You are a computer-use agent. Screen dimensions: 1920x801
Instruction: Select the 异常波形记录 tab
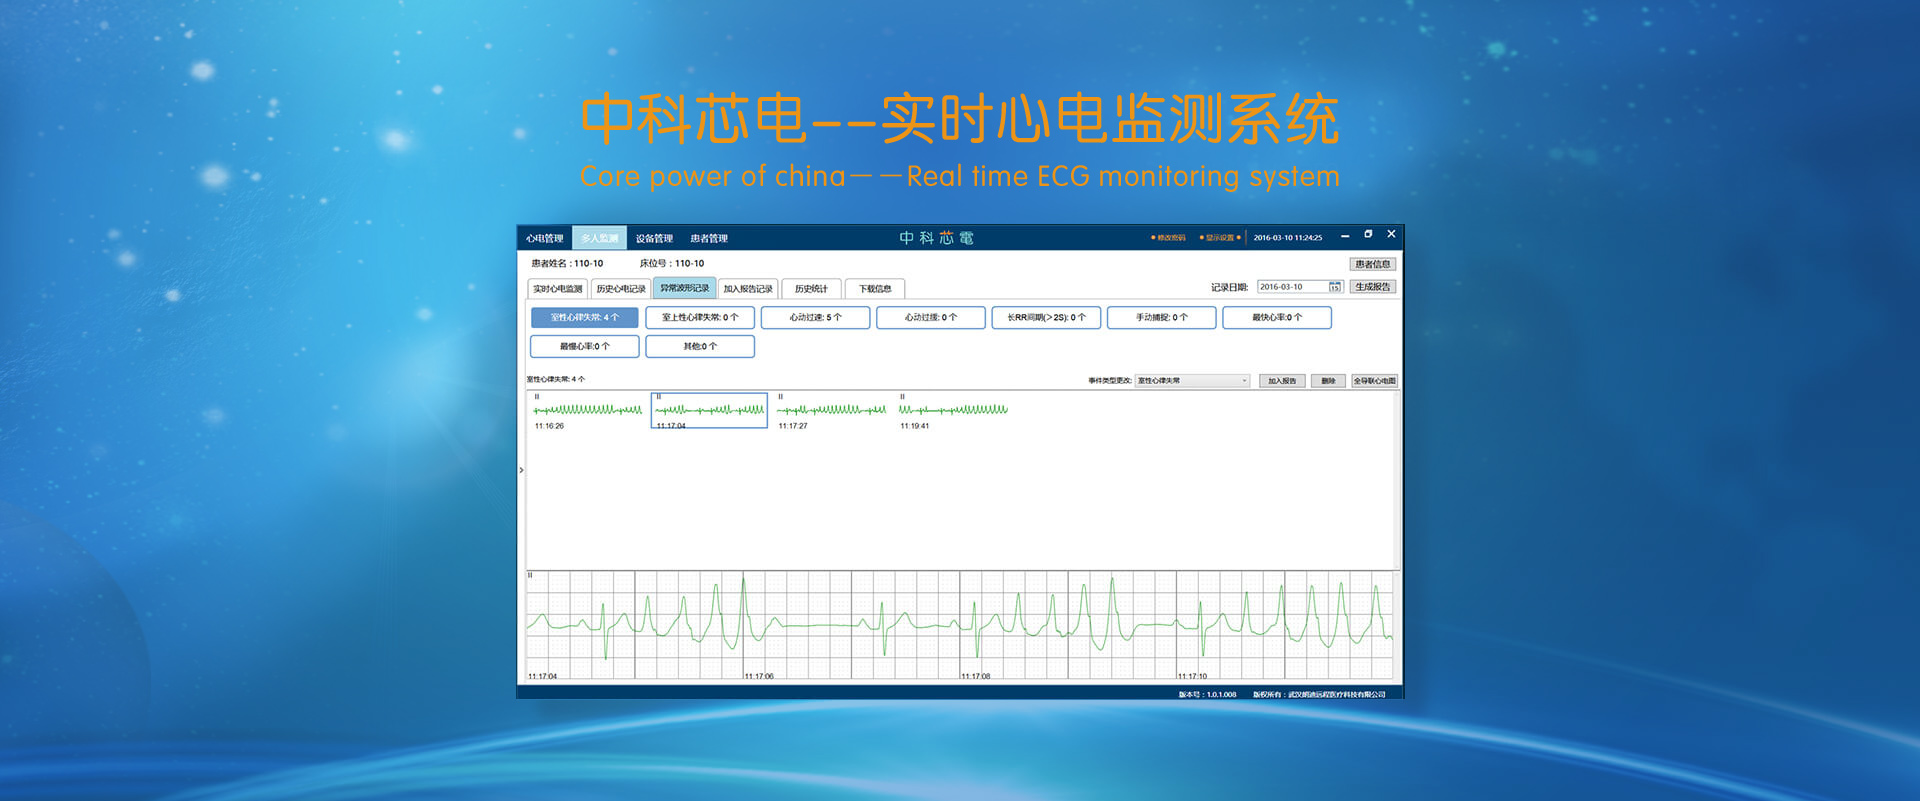(x=684, y=288)
